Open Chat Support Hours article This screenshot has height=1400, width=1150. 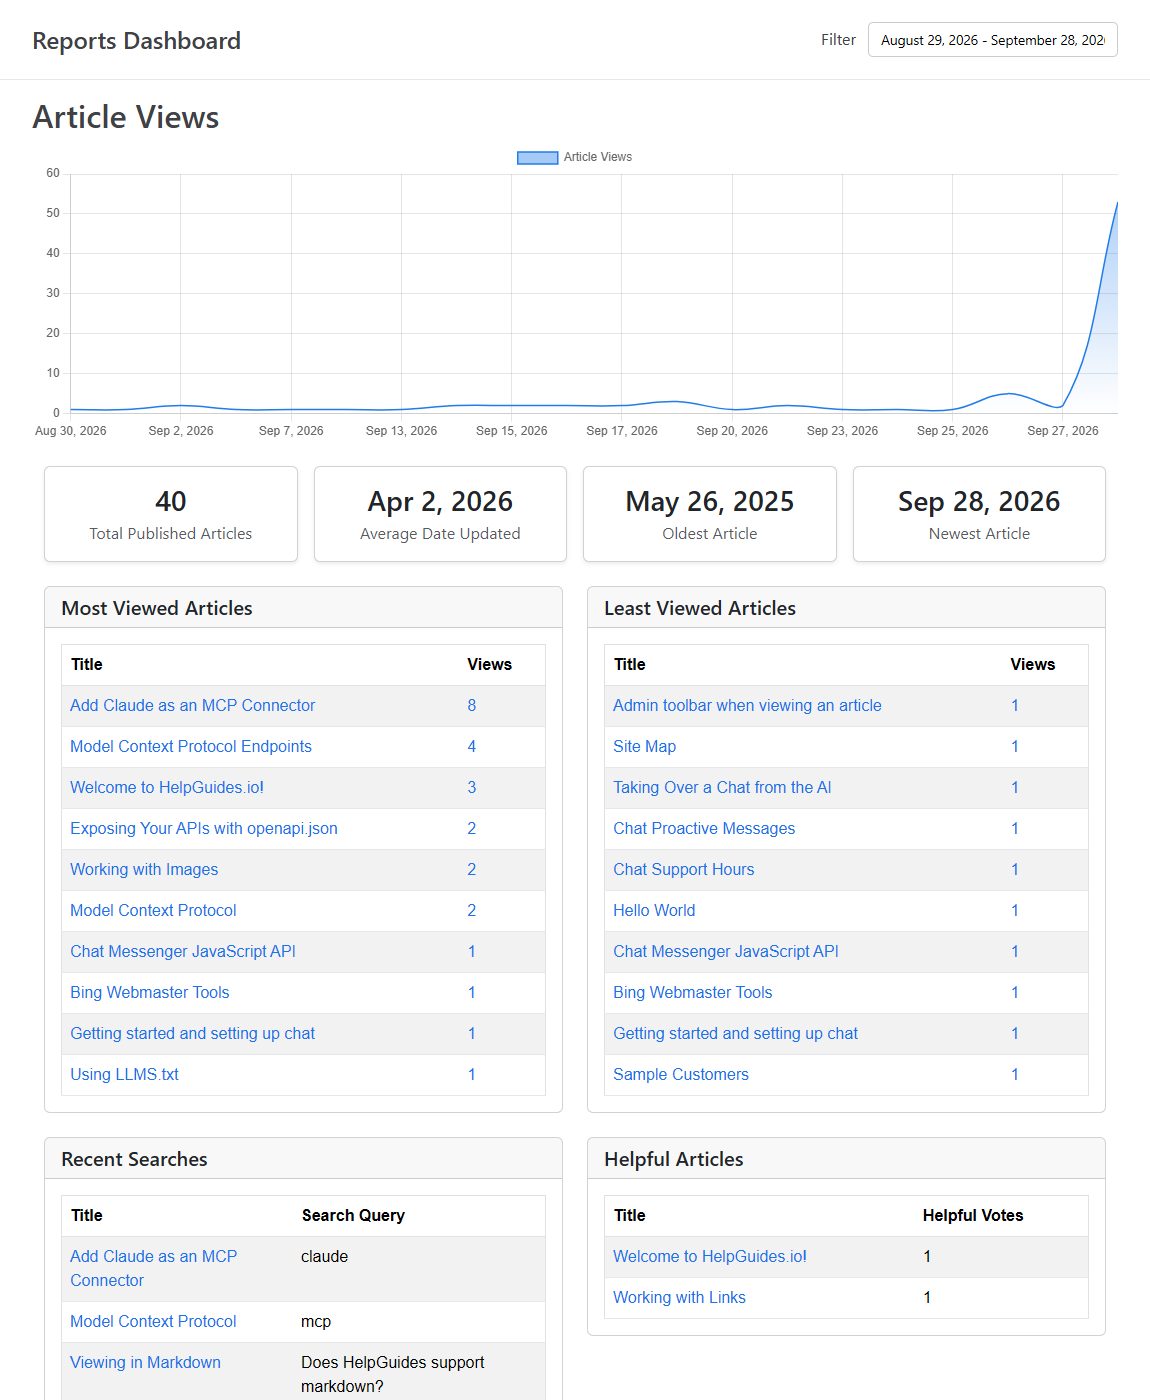[x=683, y=869]
